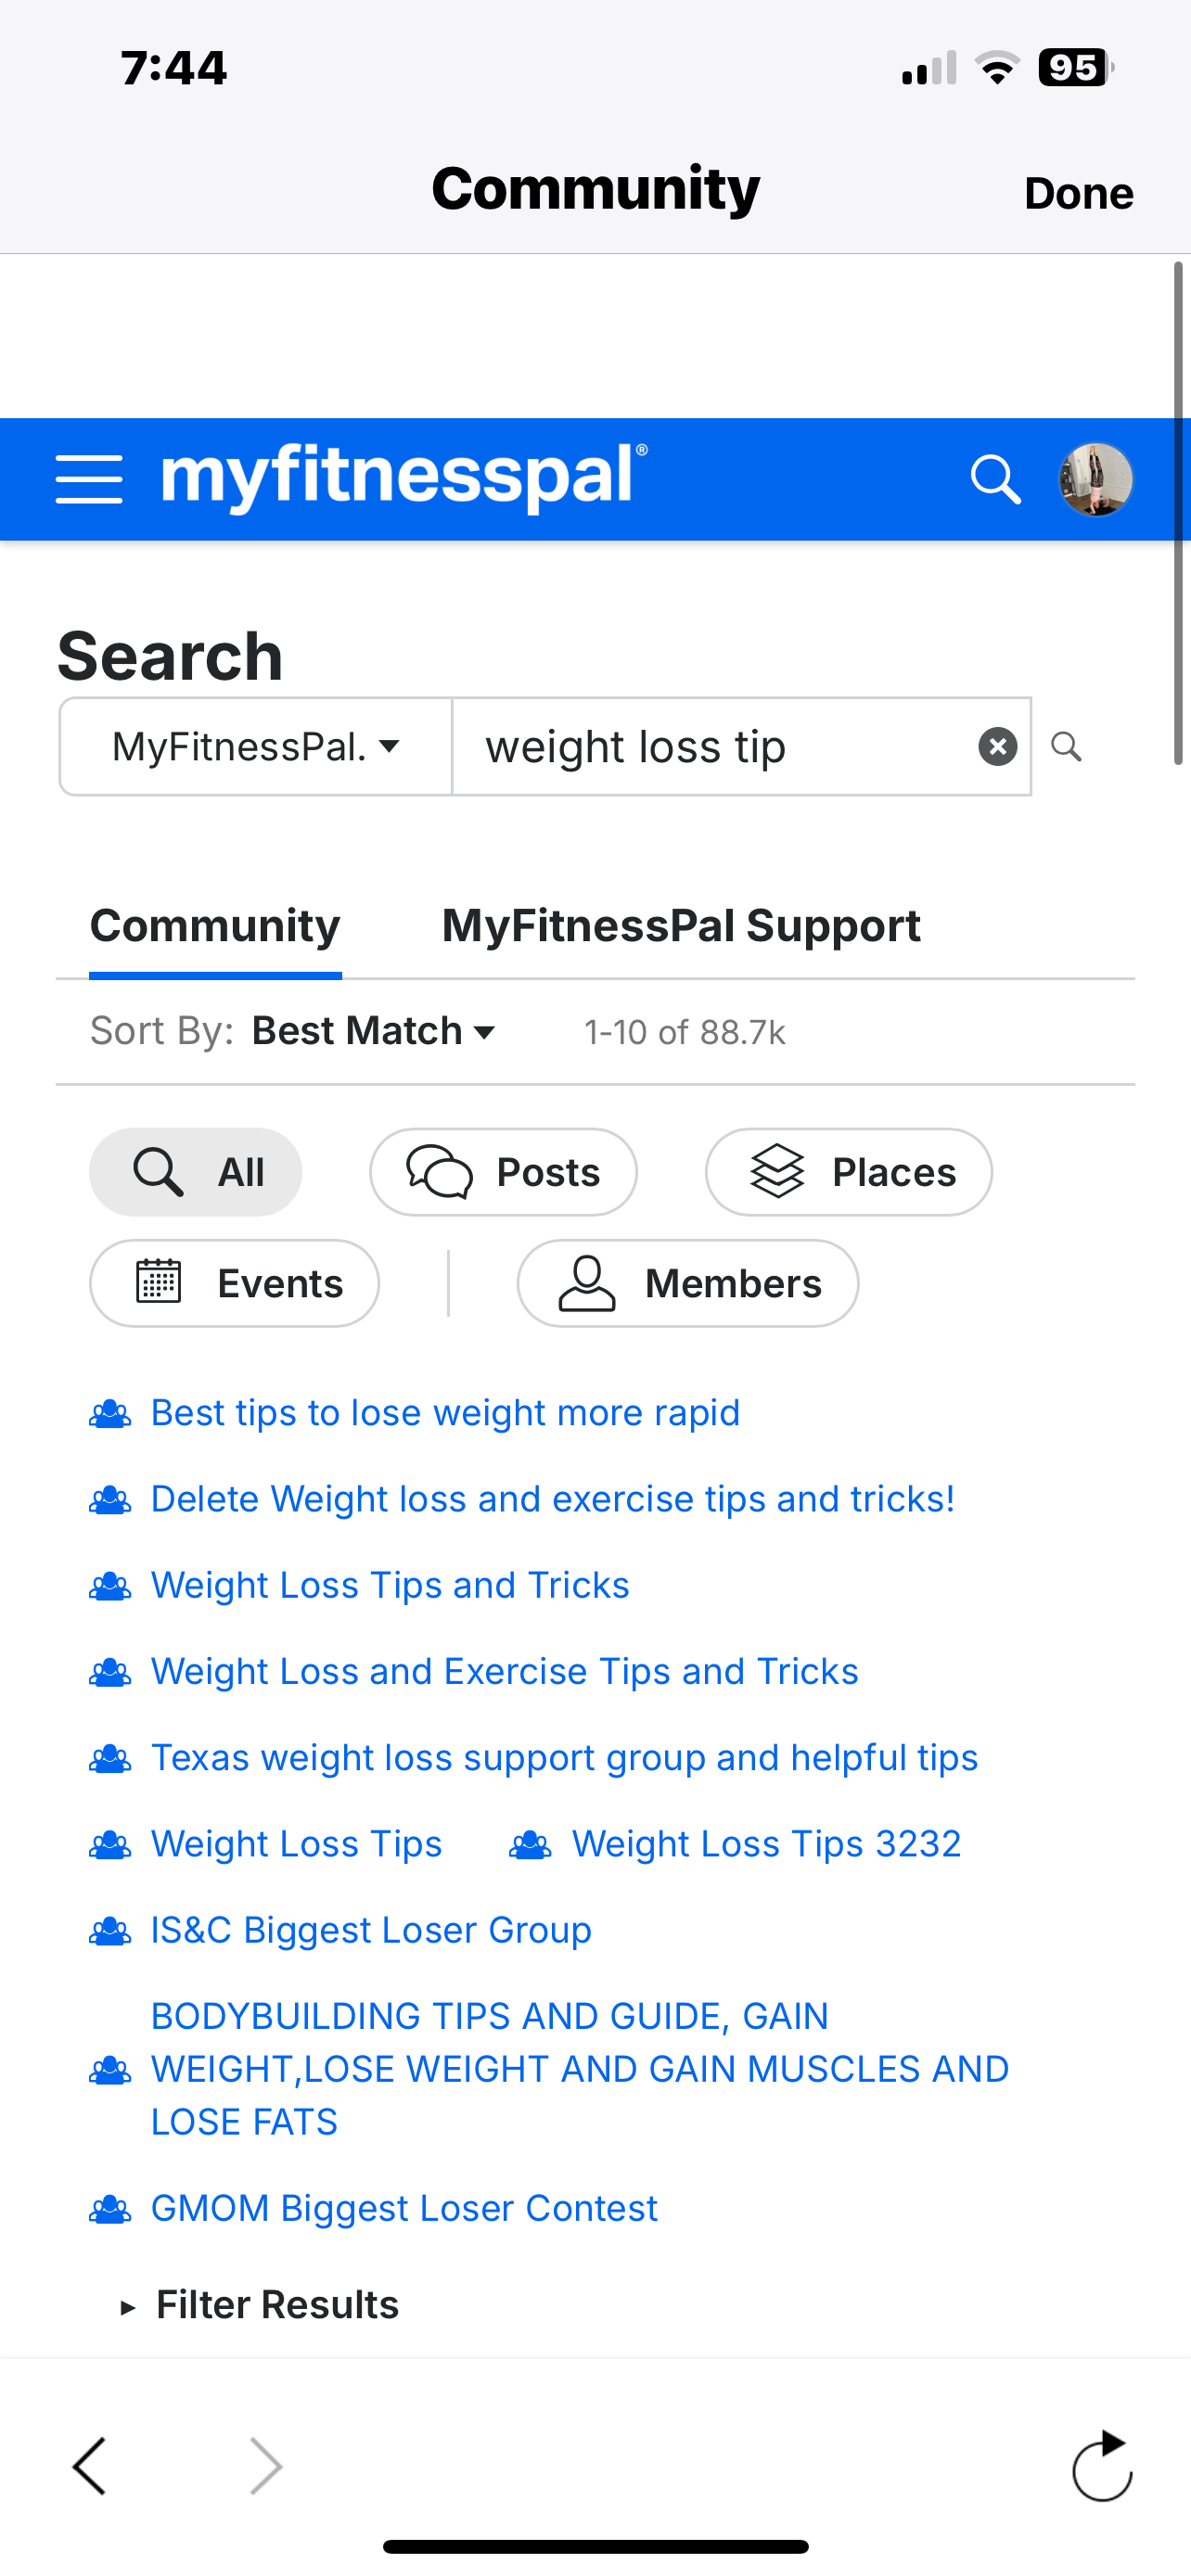Tap Done in the top bar
This screenshot has width=1191, height=2576.
pos(1079,193)
